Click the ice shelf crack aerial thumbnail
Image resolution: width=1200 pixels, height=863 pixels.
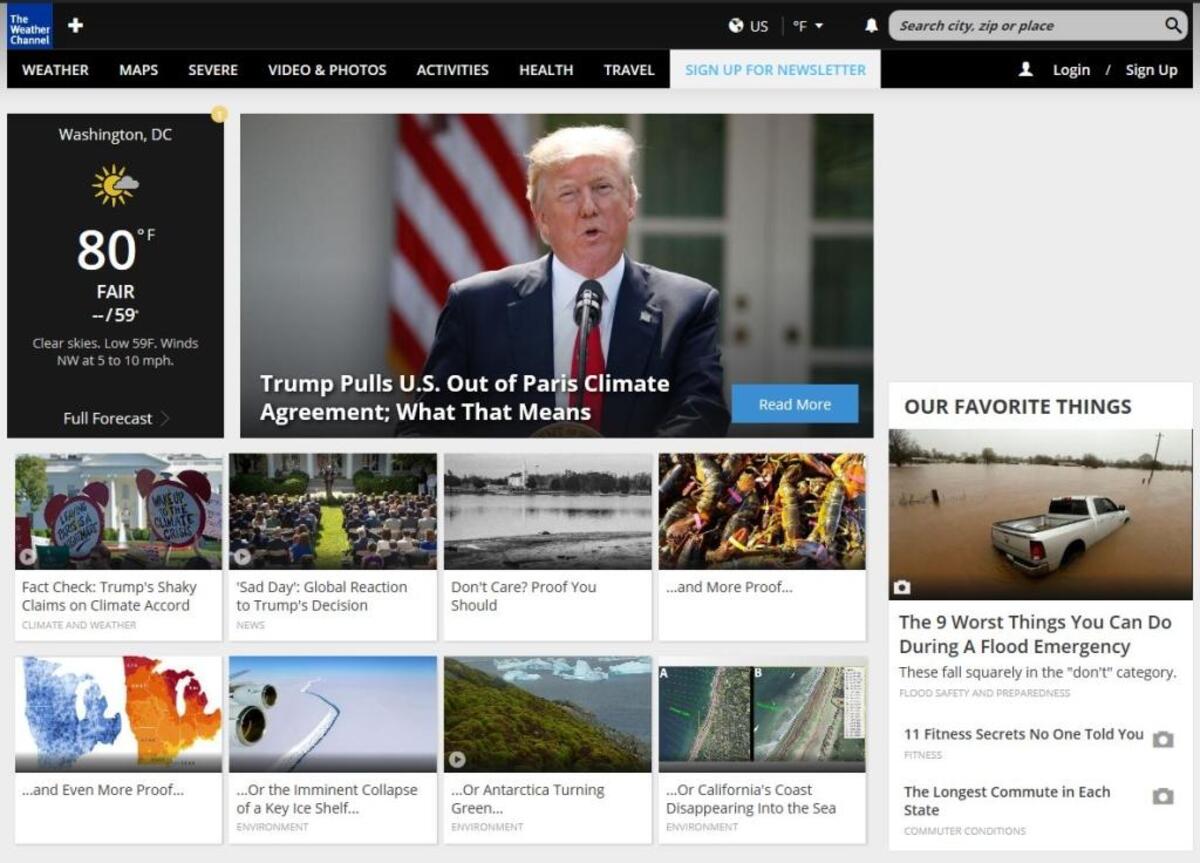click(x=333, y=714)
